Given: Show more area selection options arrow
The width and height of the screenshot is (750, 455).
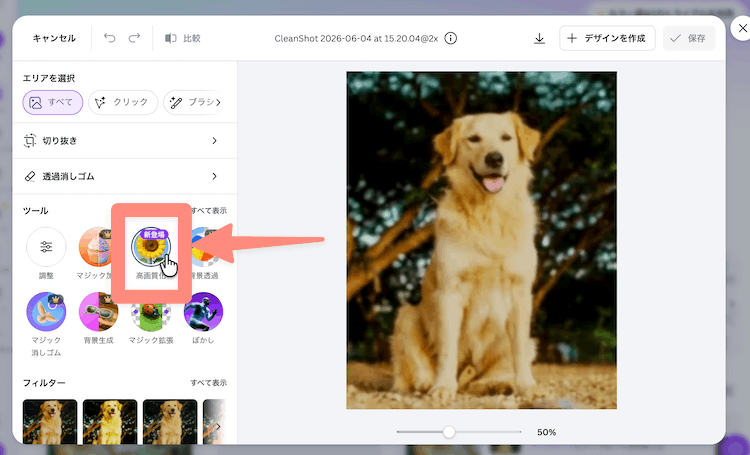Looking at the screenshot, I should point(218,102).
